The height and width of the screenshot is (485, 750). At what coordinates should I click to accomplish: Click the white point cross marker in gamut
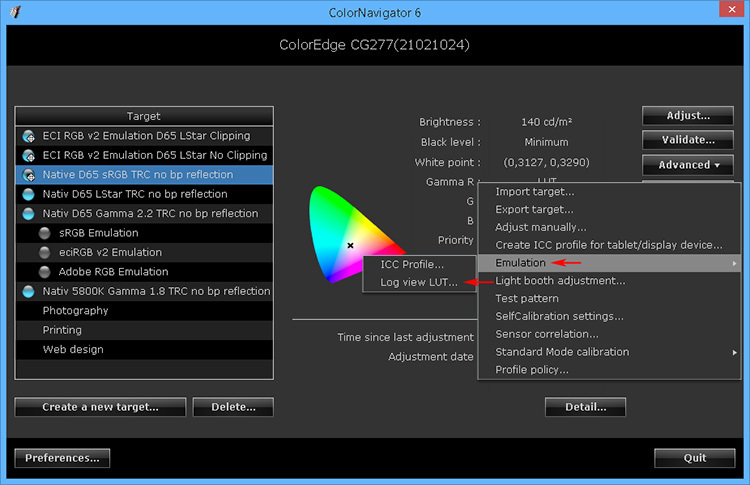coord(350,245)
